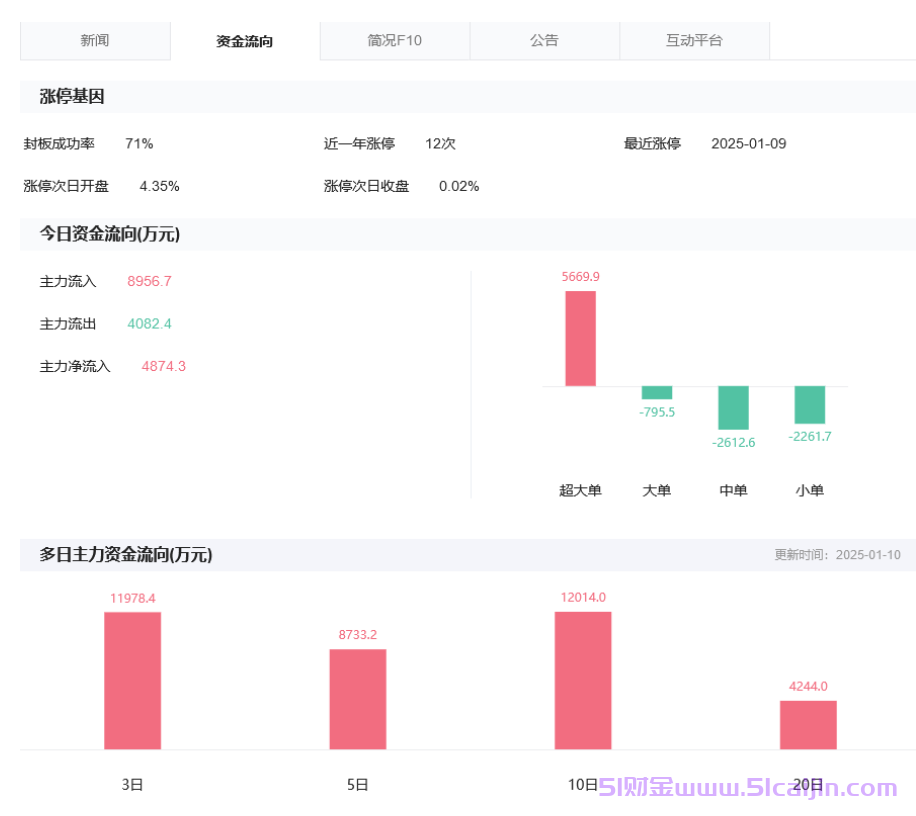The width and height of the screenshot is (916, 816).
Task: Click the 小单 axis label
Action: (x=810, y=490)
